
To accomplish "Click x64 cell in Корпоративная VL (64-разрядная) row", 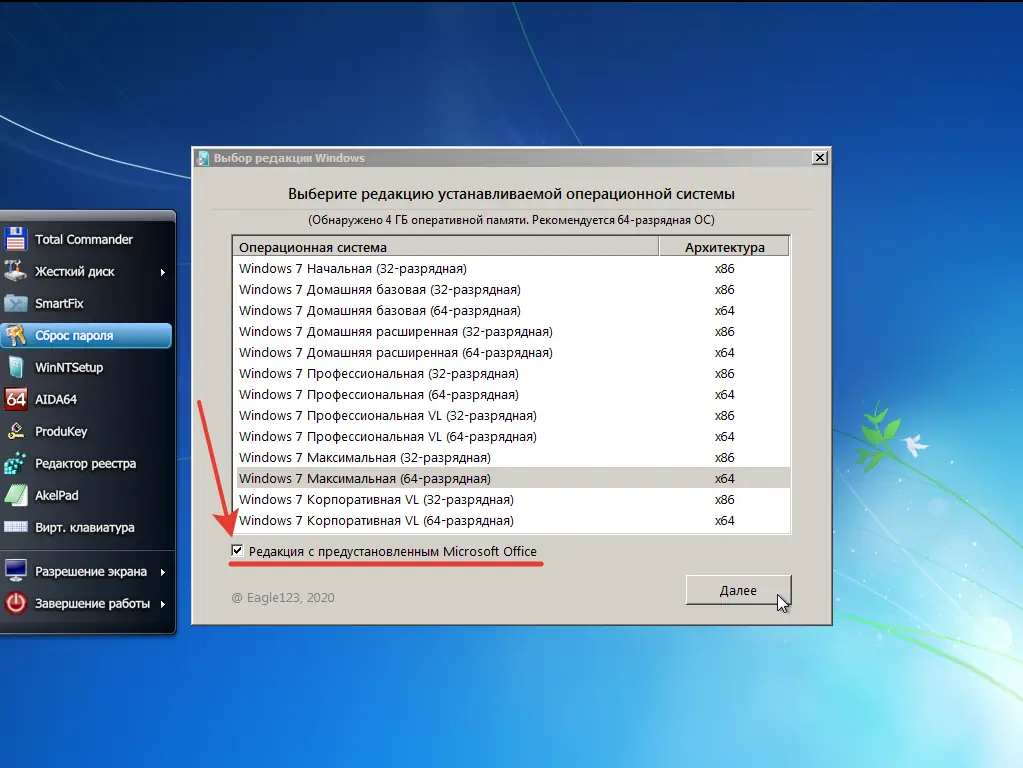I will (724, 521).
